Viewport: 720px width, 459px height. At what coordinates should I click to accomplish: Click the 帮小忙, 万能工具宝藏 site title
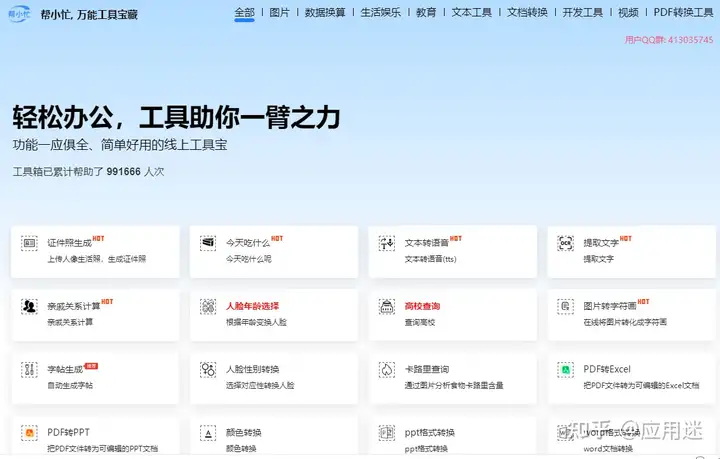[x=89, y=15]
